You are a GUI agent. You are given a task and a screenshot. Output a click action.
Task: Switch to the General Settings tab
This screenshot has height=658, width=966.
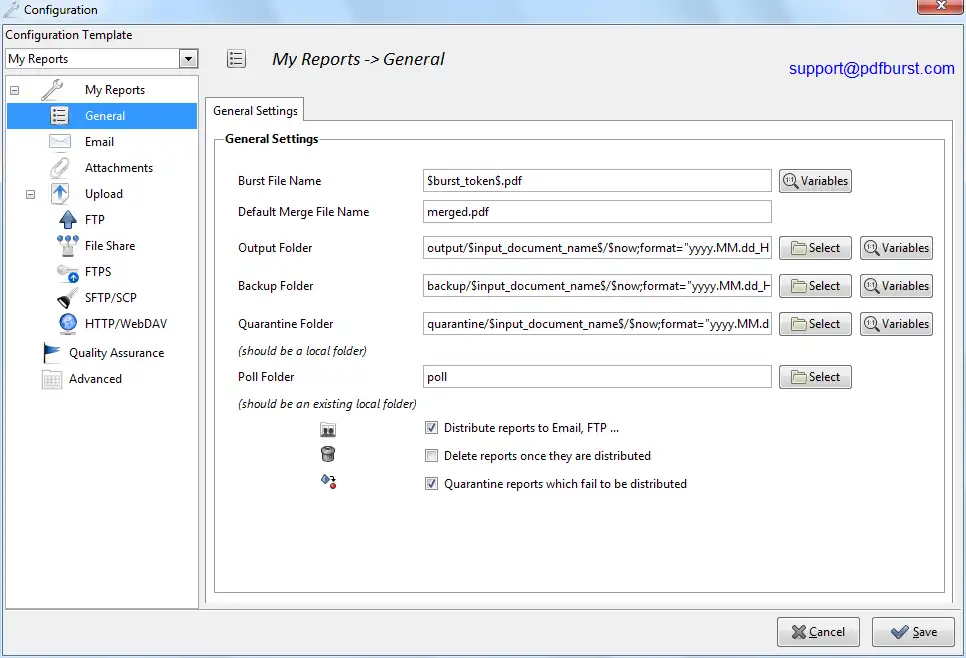click(x=255, y=111)
